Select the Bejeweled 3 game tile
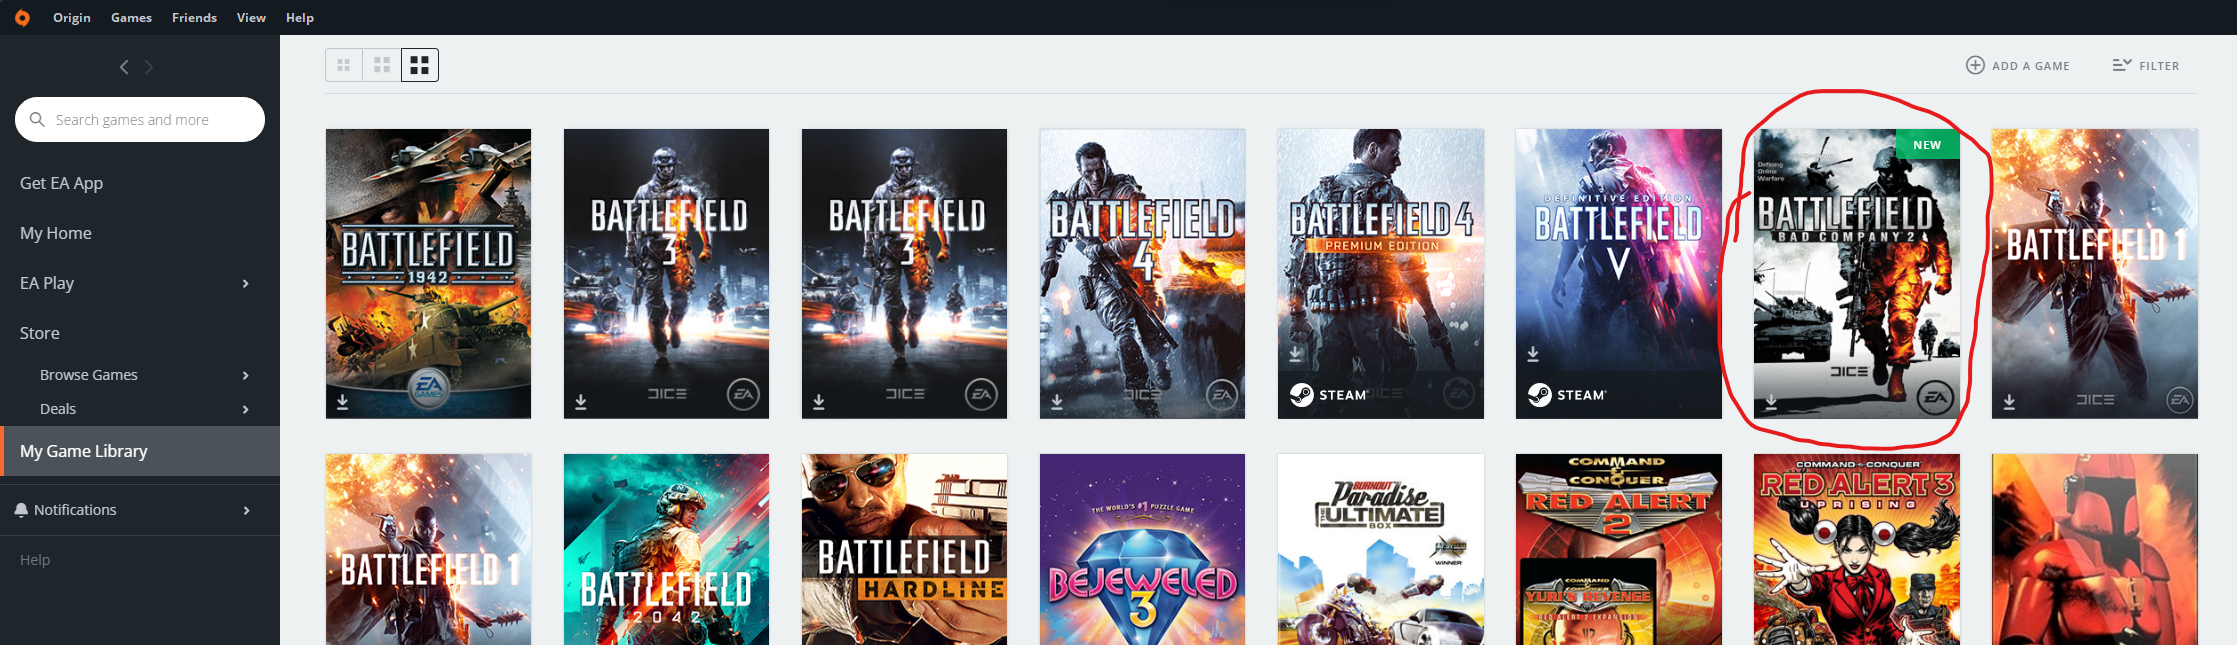2237x645 pixels. pyautogui.click(x=1142, y=549)
